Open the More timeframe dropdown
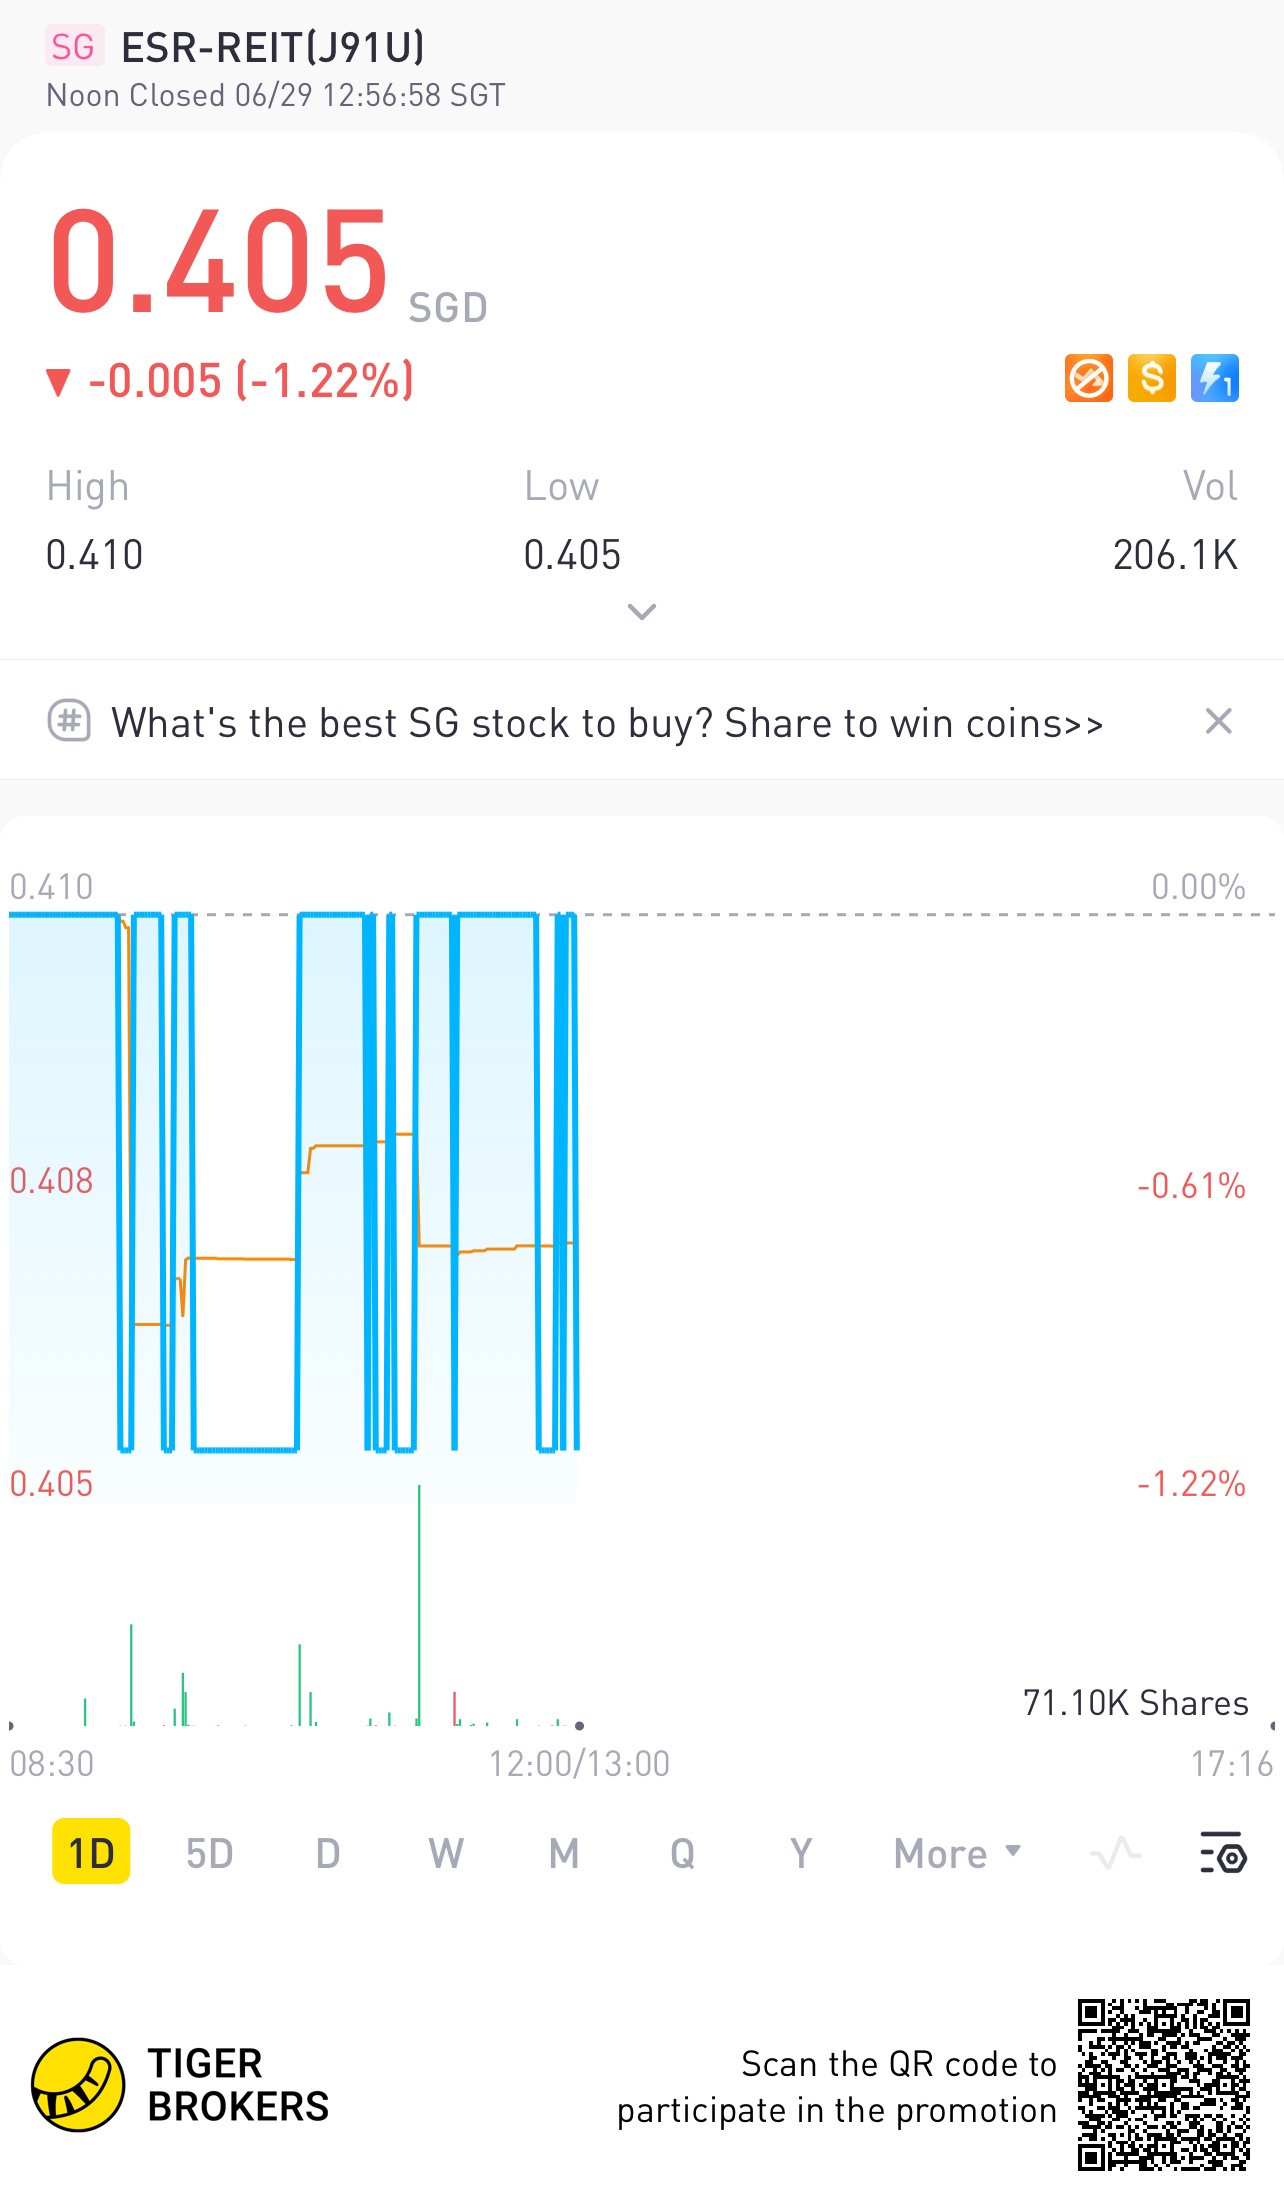The width and height of the screenshot is (1284, 2205). click(957, 1853)
